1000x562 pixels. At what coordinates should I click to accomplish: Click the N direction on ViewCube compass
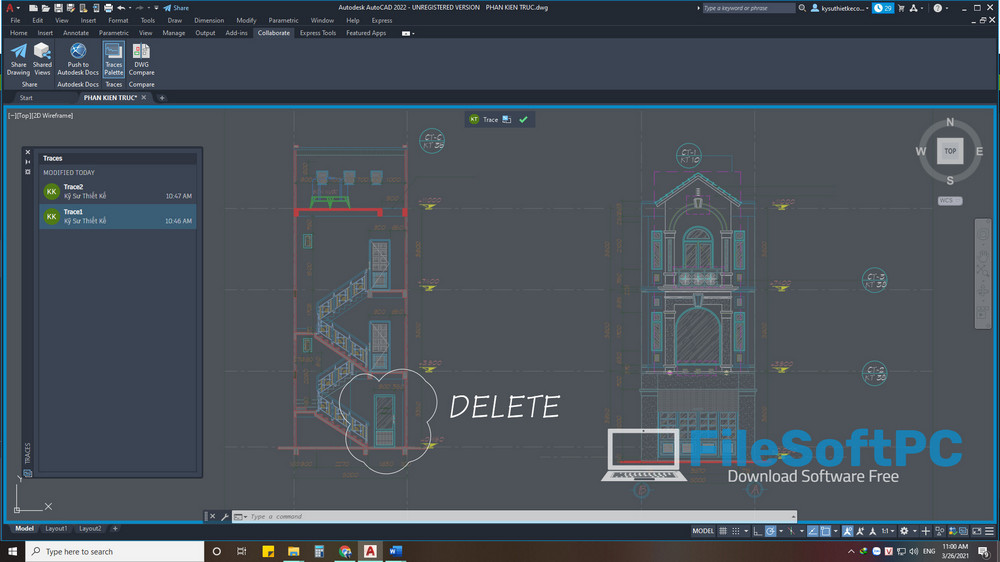[950, 122]
